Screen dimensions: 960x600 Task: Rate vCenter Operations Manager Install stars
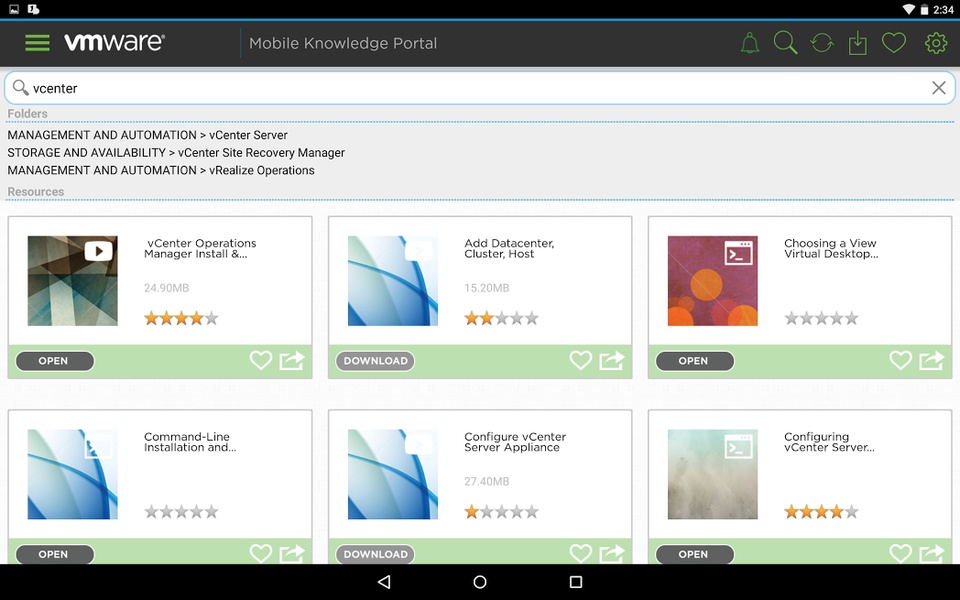point(181,318)
